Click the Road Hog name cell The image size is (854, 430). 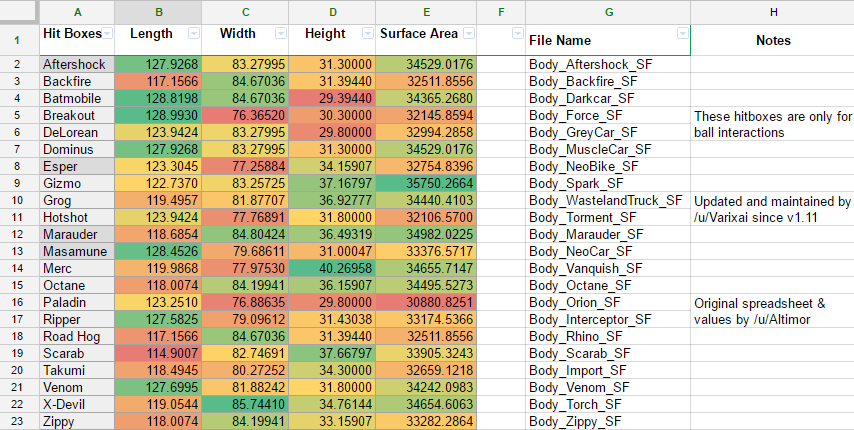[77, 336]
